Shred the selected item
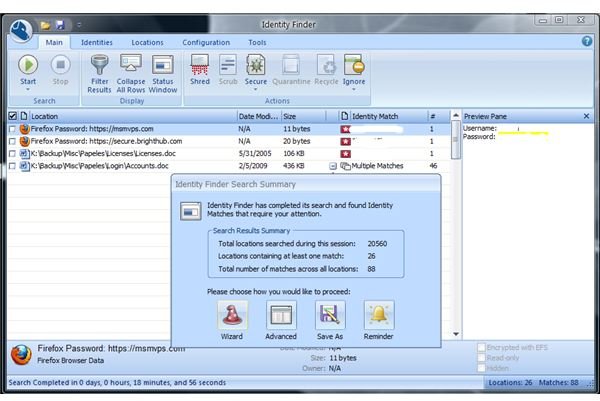Screen dimensions: 600x401 click(x=200, y=70)
